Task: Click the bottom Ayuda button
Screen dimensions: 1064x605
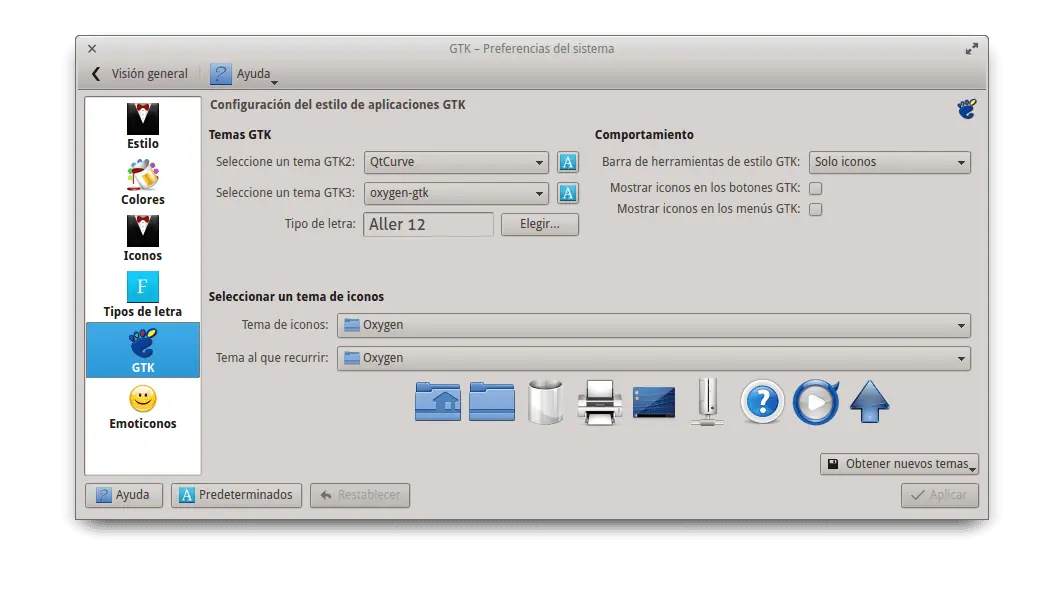Action: (x=124, y=495)
